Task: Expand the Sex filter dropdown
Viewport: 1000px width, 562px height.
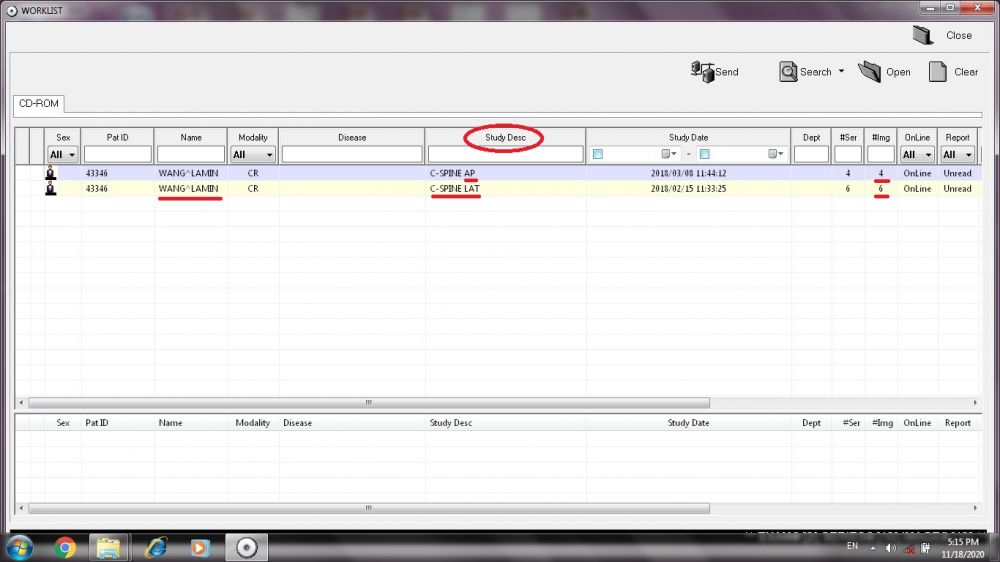Action: tap(71, 155)
